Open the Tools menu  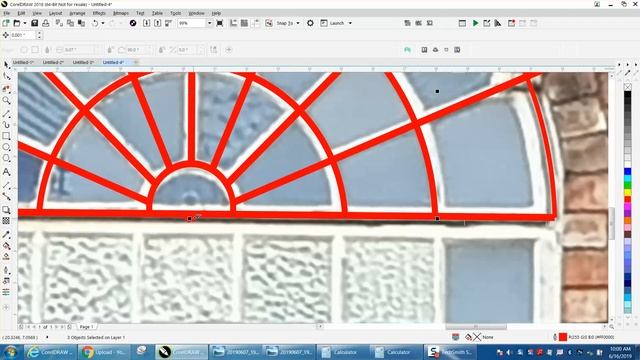(x=176, y=13)
